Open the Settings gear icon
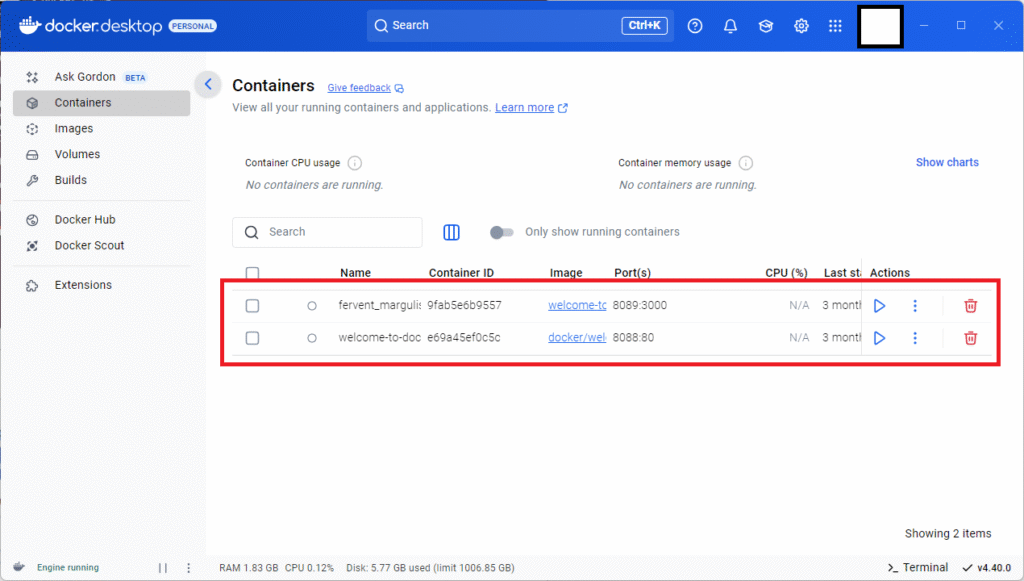 (801, 26)
